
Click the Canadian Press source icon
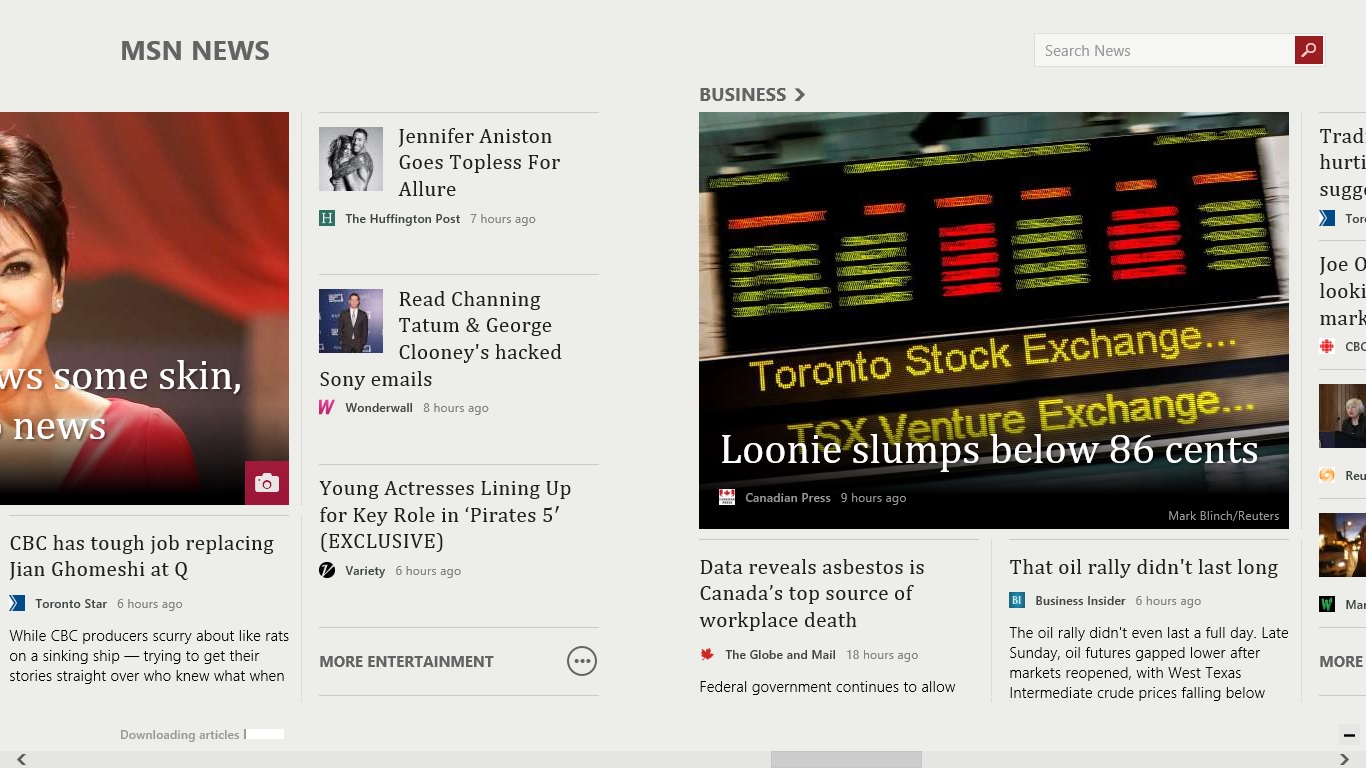tap(727, 497)
